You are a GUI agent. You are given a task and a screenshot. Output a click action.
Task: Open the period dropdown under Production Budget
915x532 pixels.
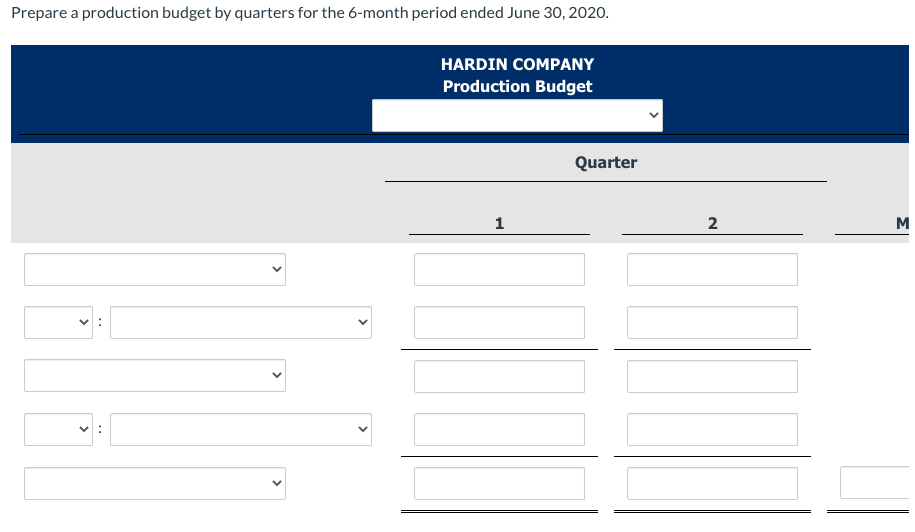pos(517,115)
